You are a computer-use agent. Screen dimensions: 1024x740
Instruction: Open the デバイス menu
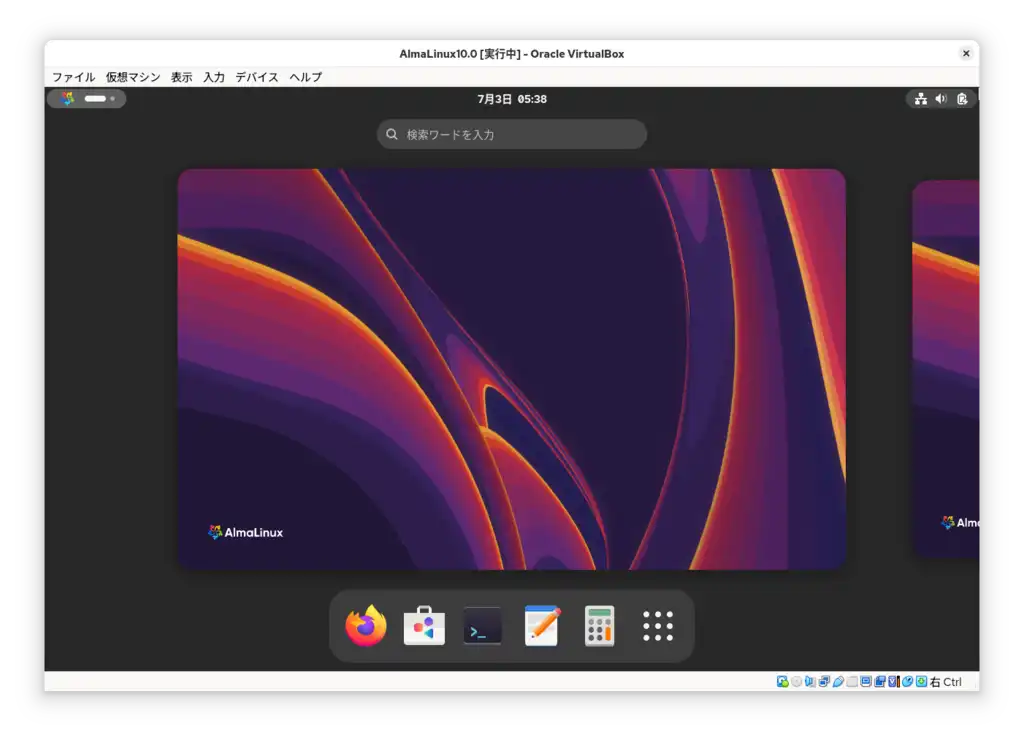click(256, 77)
